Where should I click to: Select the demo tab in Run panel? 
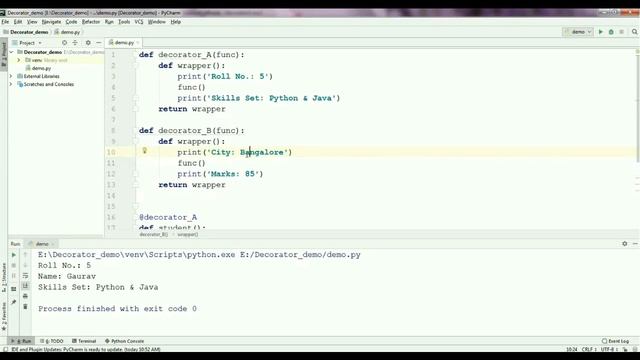[42, 244]
